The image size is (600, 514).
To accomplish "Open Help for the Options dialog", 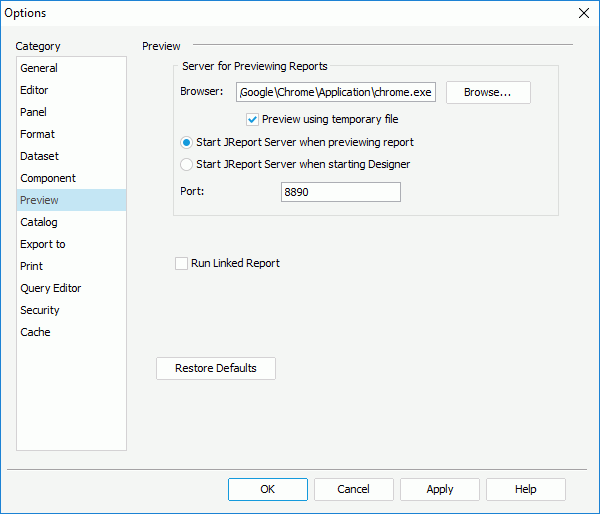I will tap(526, 489).
